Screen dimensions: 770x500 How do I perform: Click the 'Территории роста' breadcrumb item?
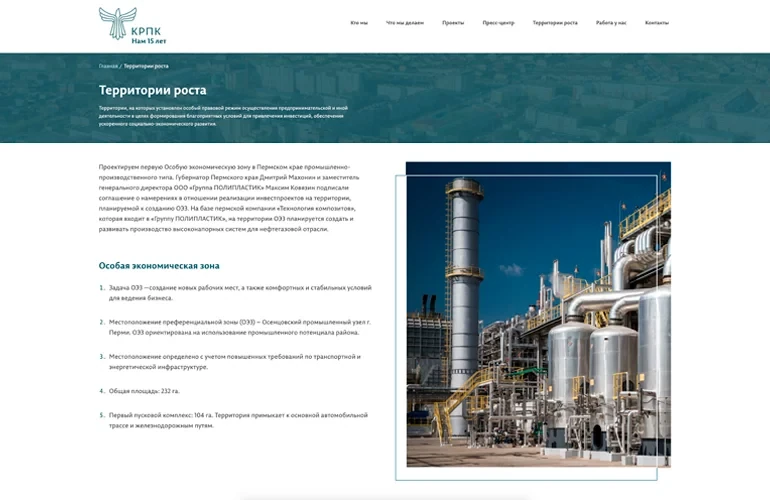[x=146, y=66]
